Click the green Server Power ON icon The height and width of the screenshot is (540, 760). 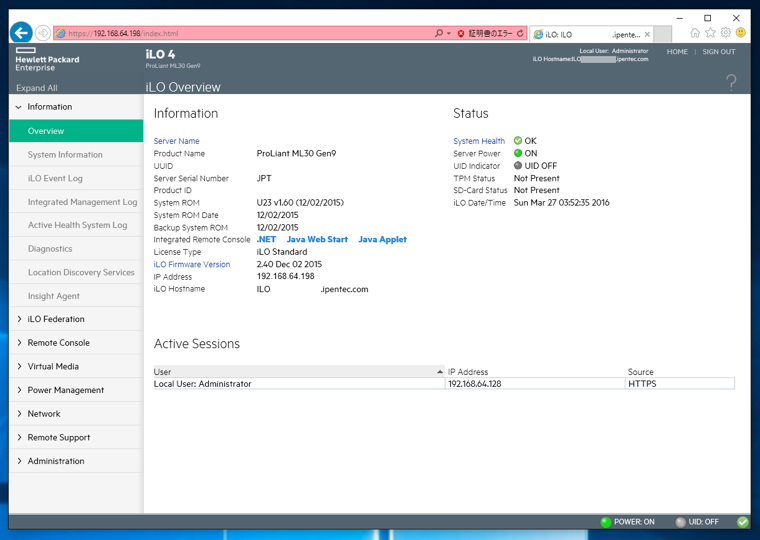pyautogui.click(x=518, y=153)
